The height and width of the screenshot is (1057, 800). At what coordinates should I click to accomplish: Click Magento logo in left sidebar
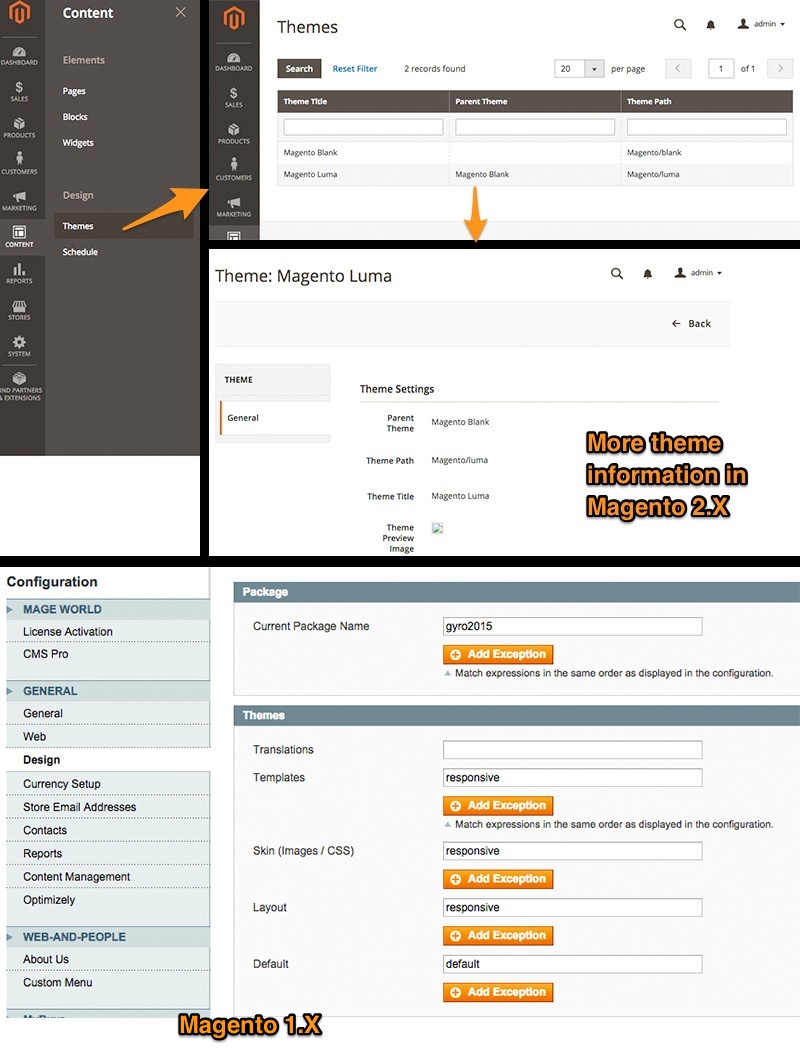[20, 13]
